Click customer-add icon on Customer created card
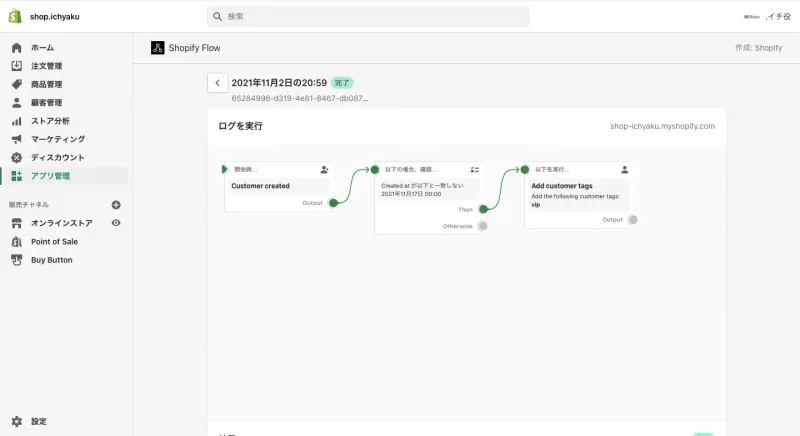This screenshot has height=436, width=800. point(324,169)
